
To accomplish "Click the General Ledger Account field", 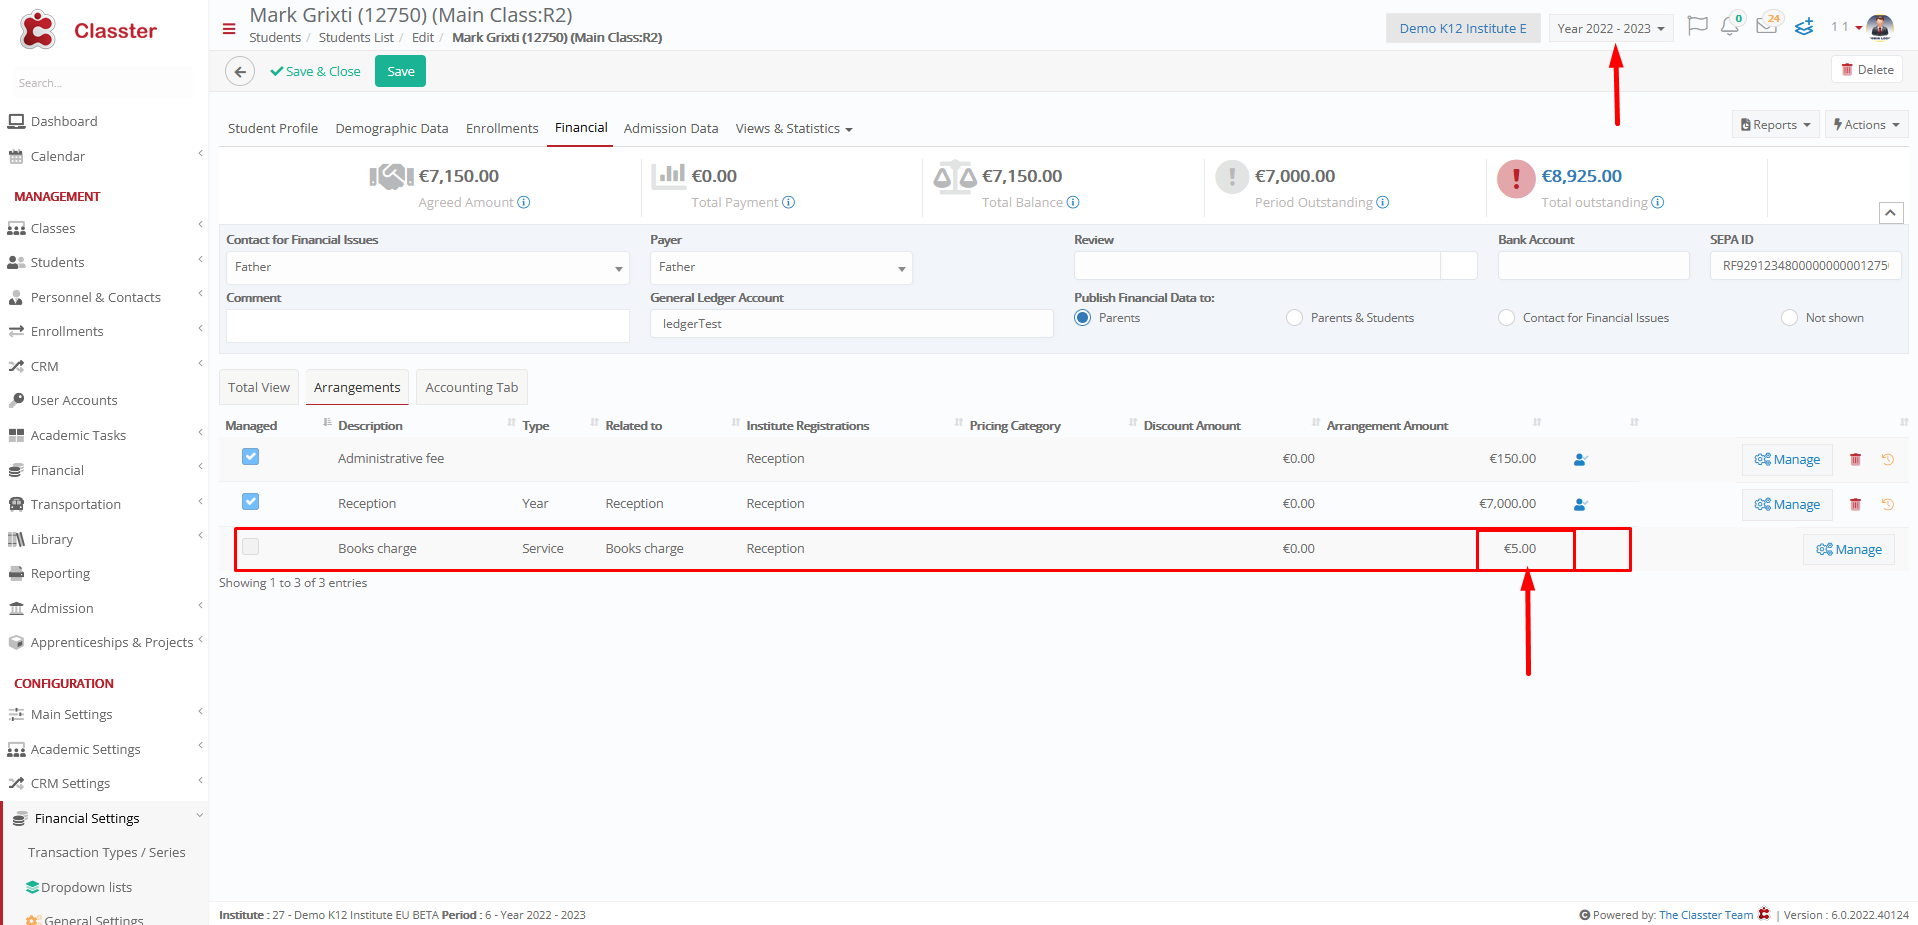I will coord(851,324).
